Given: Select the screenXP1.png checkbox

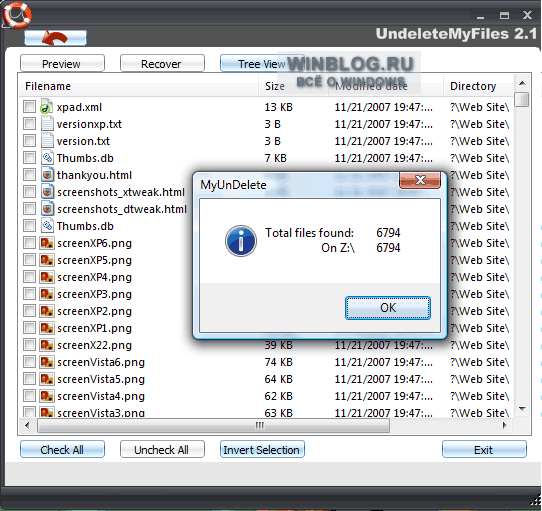Looking at the screenshot, I should point(29,327).
